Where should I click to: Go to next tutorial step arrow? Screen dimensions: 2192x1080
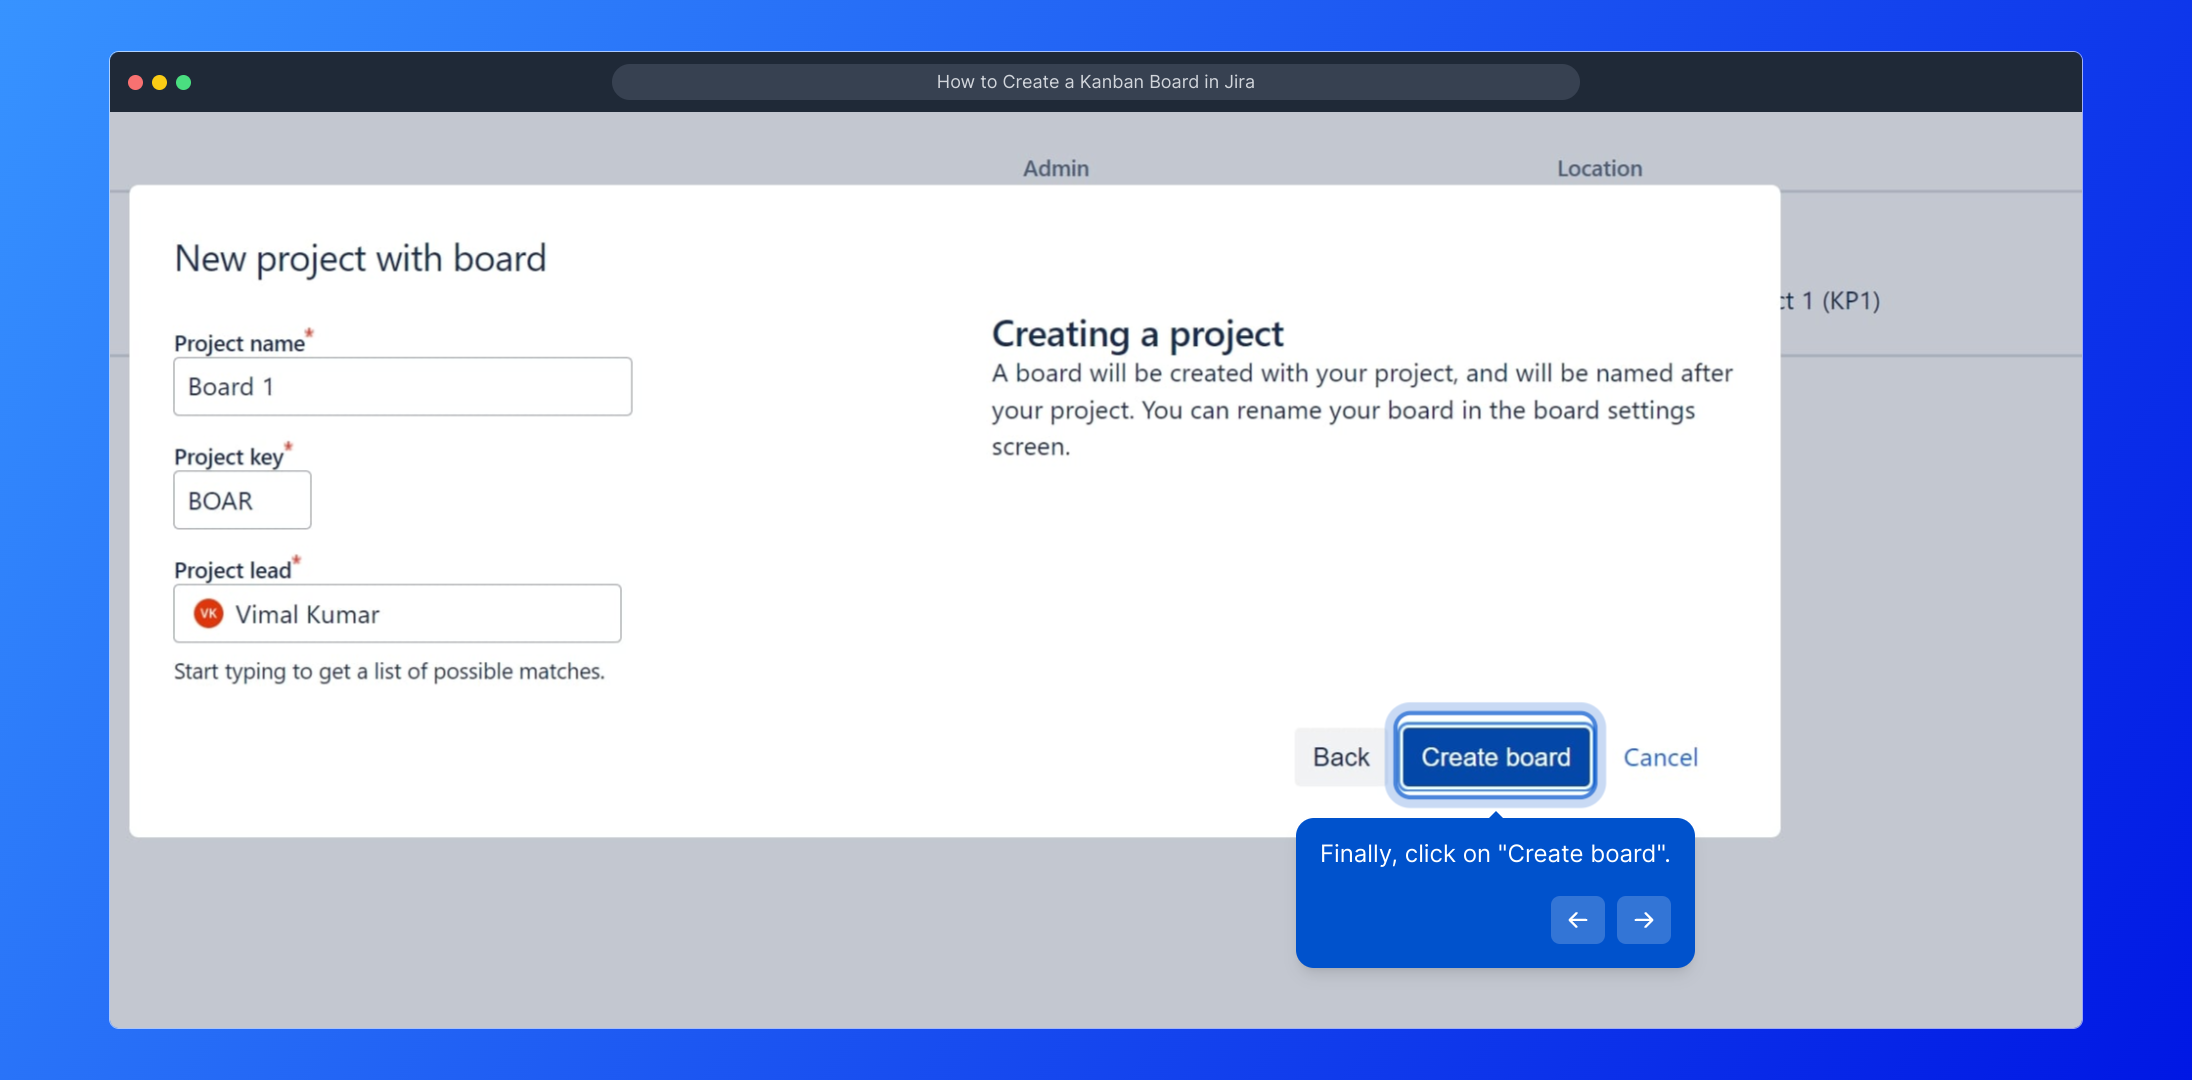point(1643,920)
